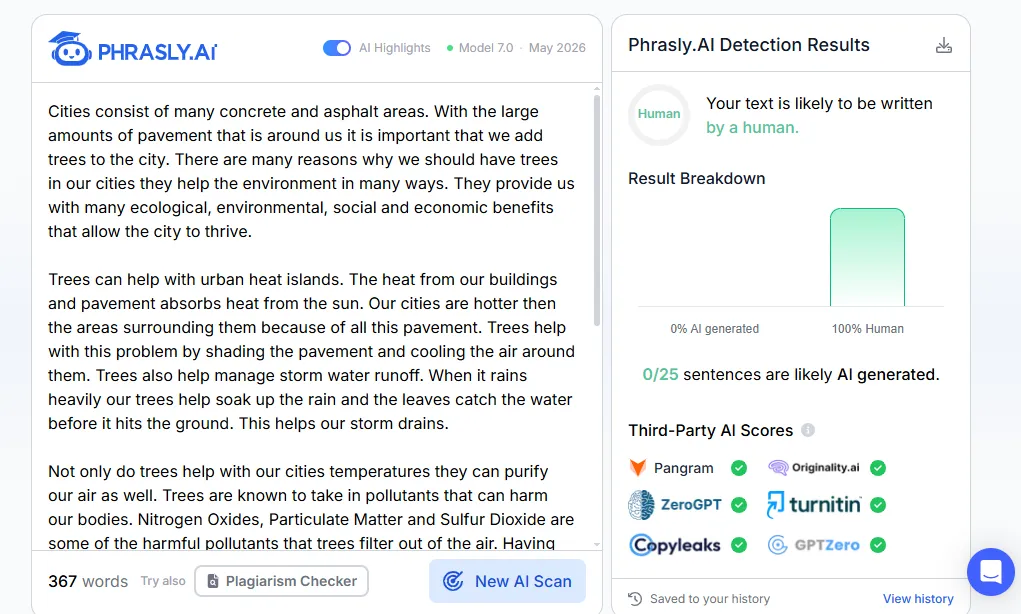Start a New AI Scan

(507, 581)
